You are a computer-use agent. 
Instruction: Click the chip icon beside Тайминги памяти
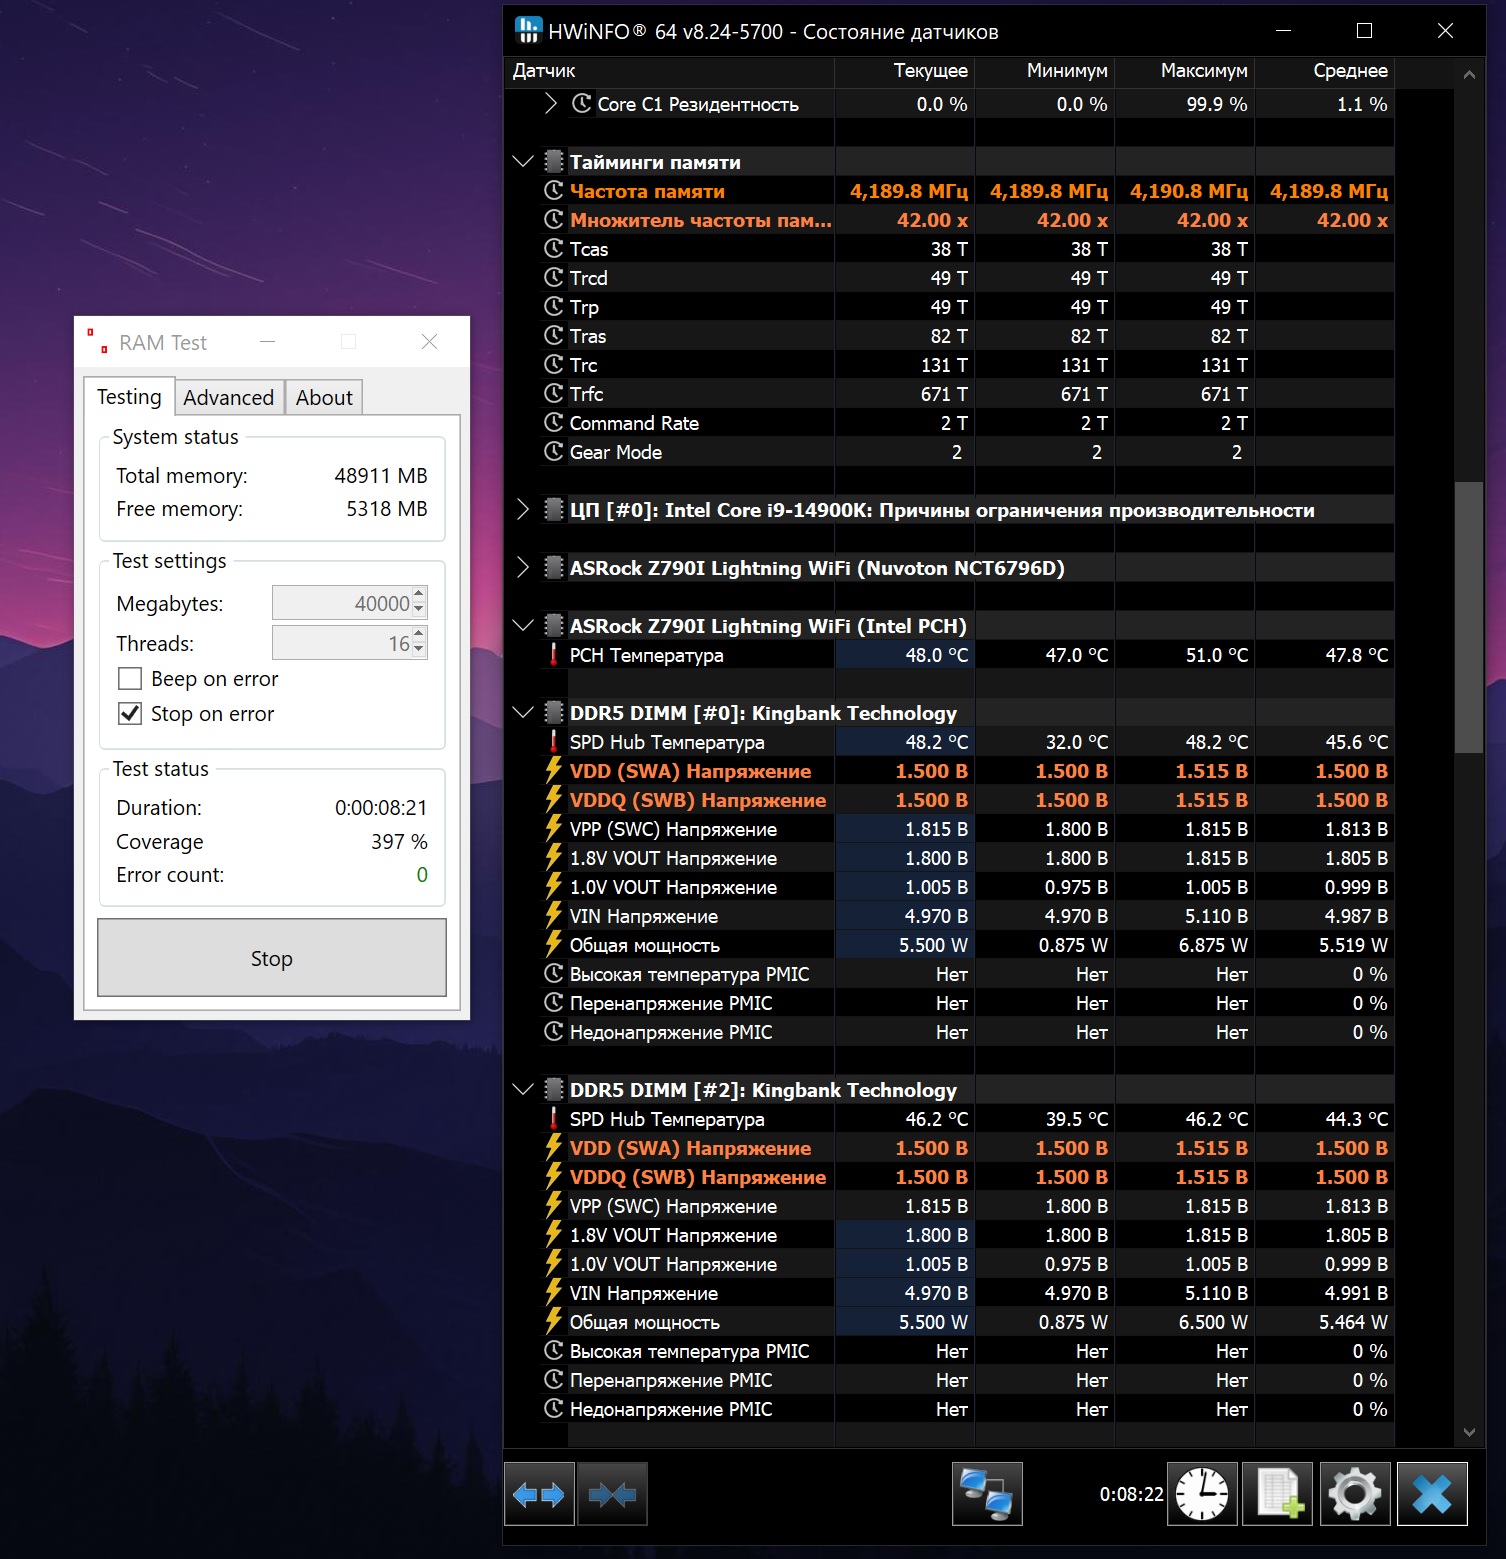pyautogui.click(x=553, y=161)
